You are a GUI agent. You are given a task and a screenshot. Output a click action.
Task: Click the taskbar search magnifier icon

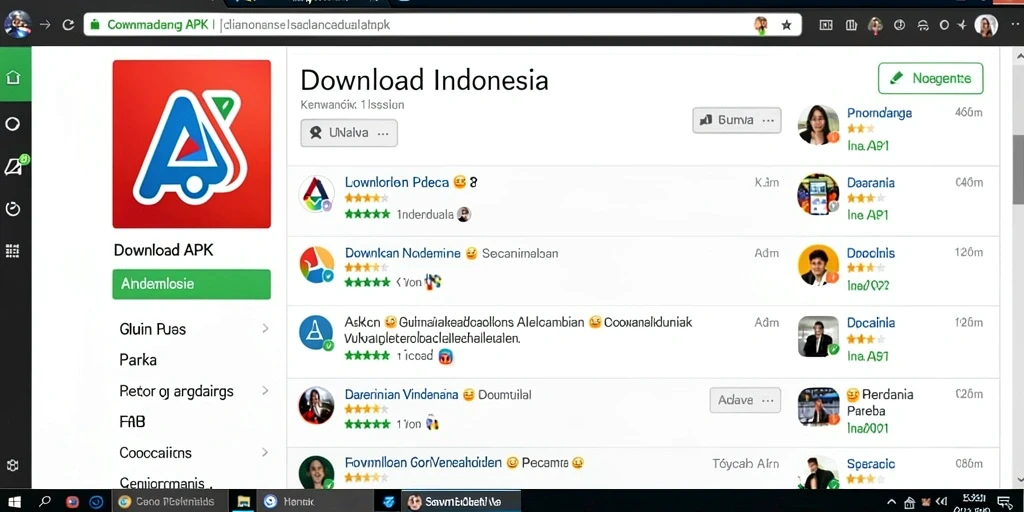pos(45,502)
